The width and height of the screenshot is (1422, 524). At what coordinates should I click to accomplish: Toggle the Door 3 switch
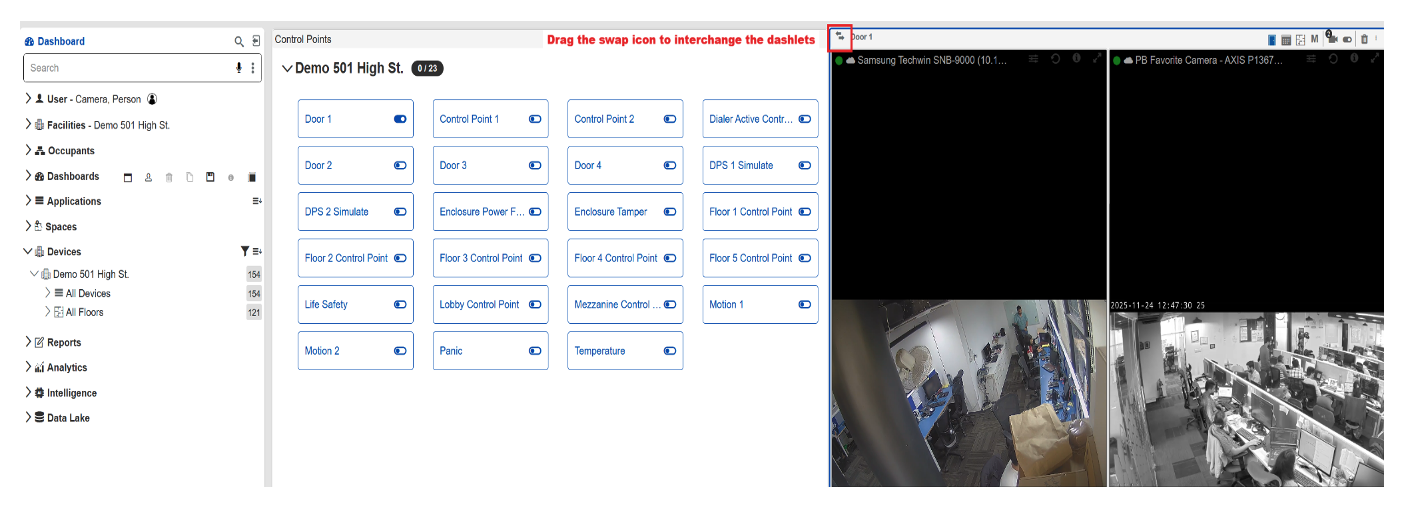tap(535, 165)
